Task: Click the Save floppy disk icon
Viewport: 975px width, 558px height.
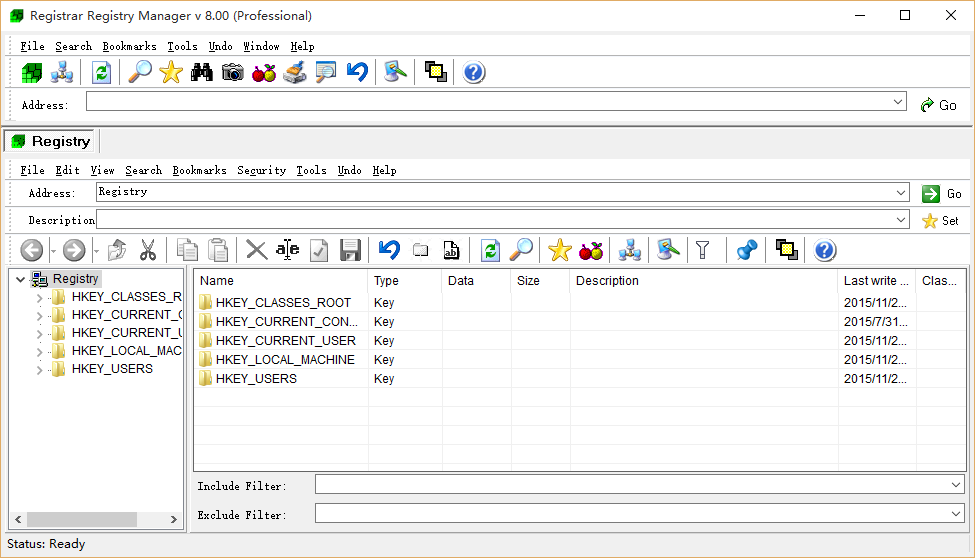Action: pyautogui.click(x=350, y=250)
